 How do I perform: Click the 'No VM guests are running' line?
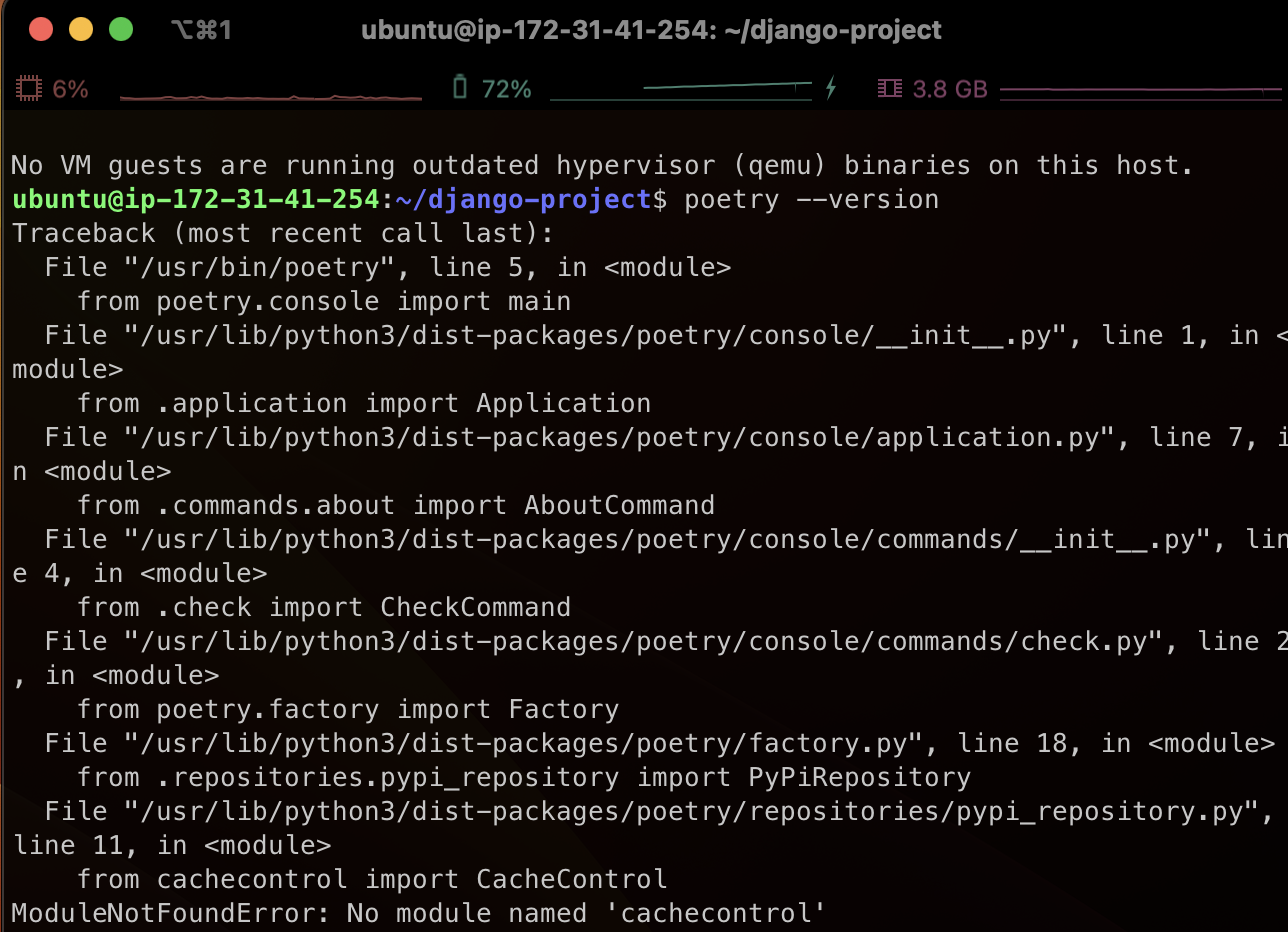coord(603,165)
